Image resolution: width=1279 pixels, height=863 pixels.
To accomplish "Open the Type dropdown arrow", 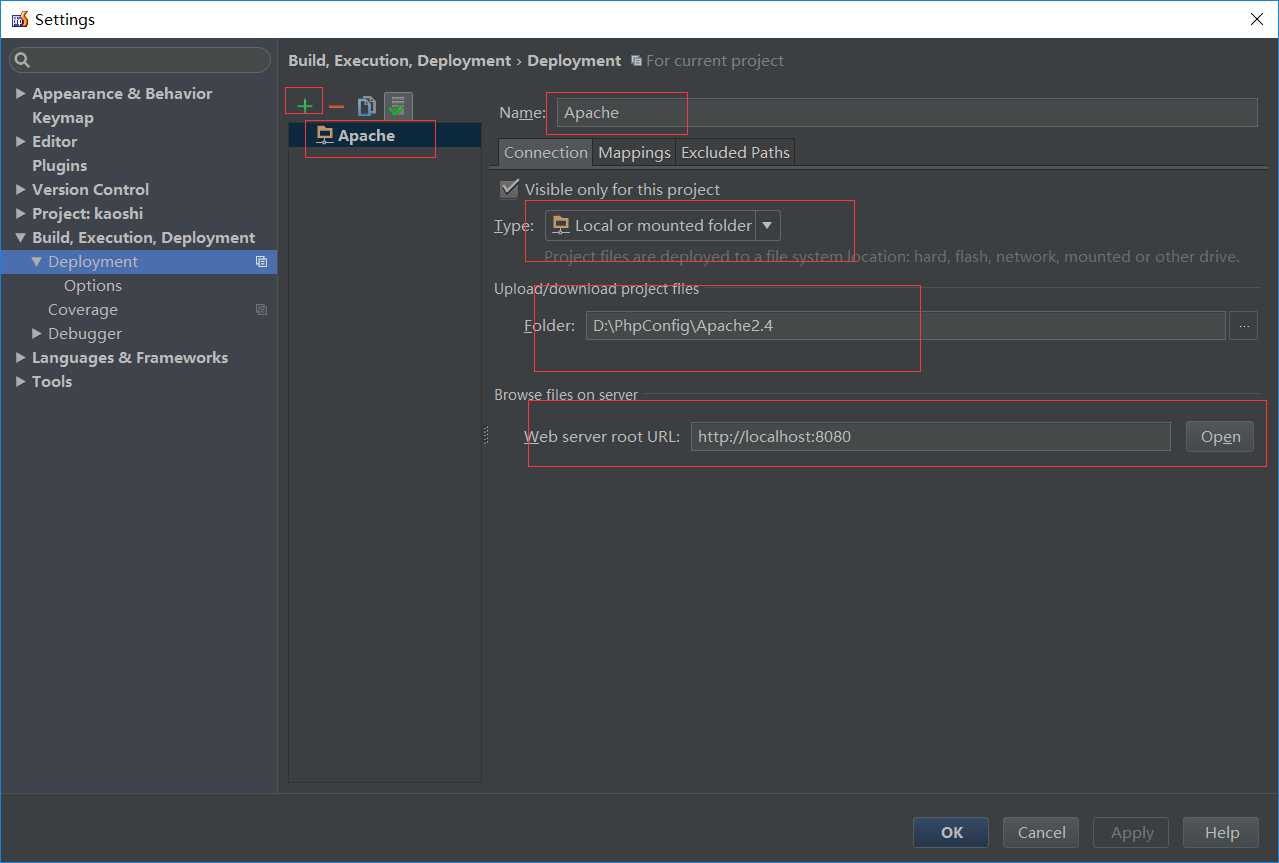I will pyautogui.click(x=767, y=225).
